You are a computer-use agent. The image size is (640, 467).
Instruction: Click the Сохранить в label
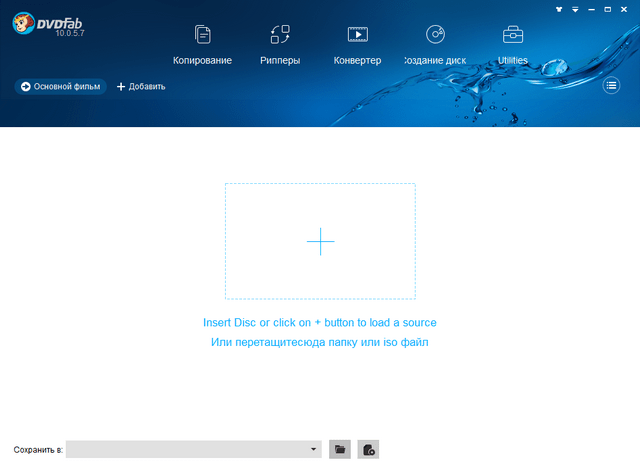coord(38,450)
